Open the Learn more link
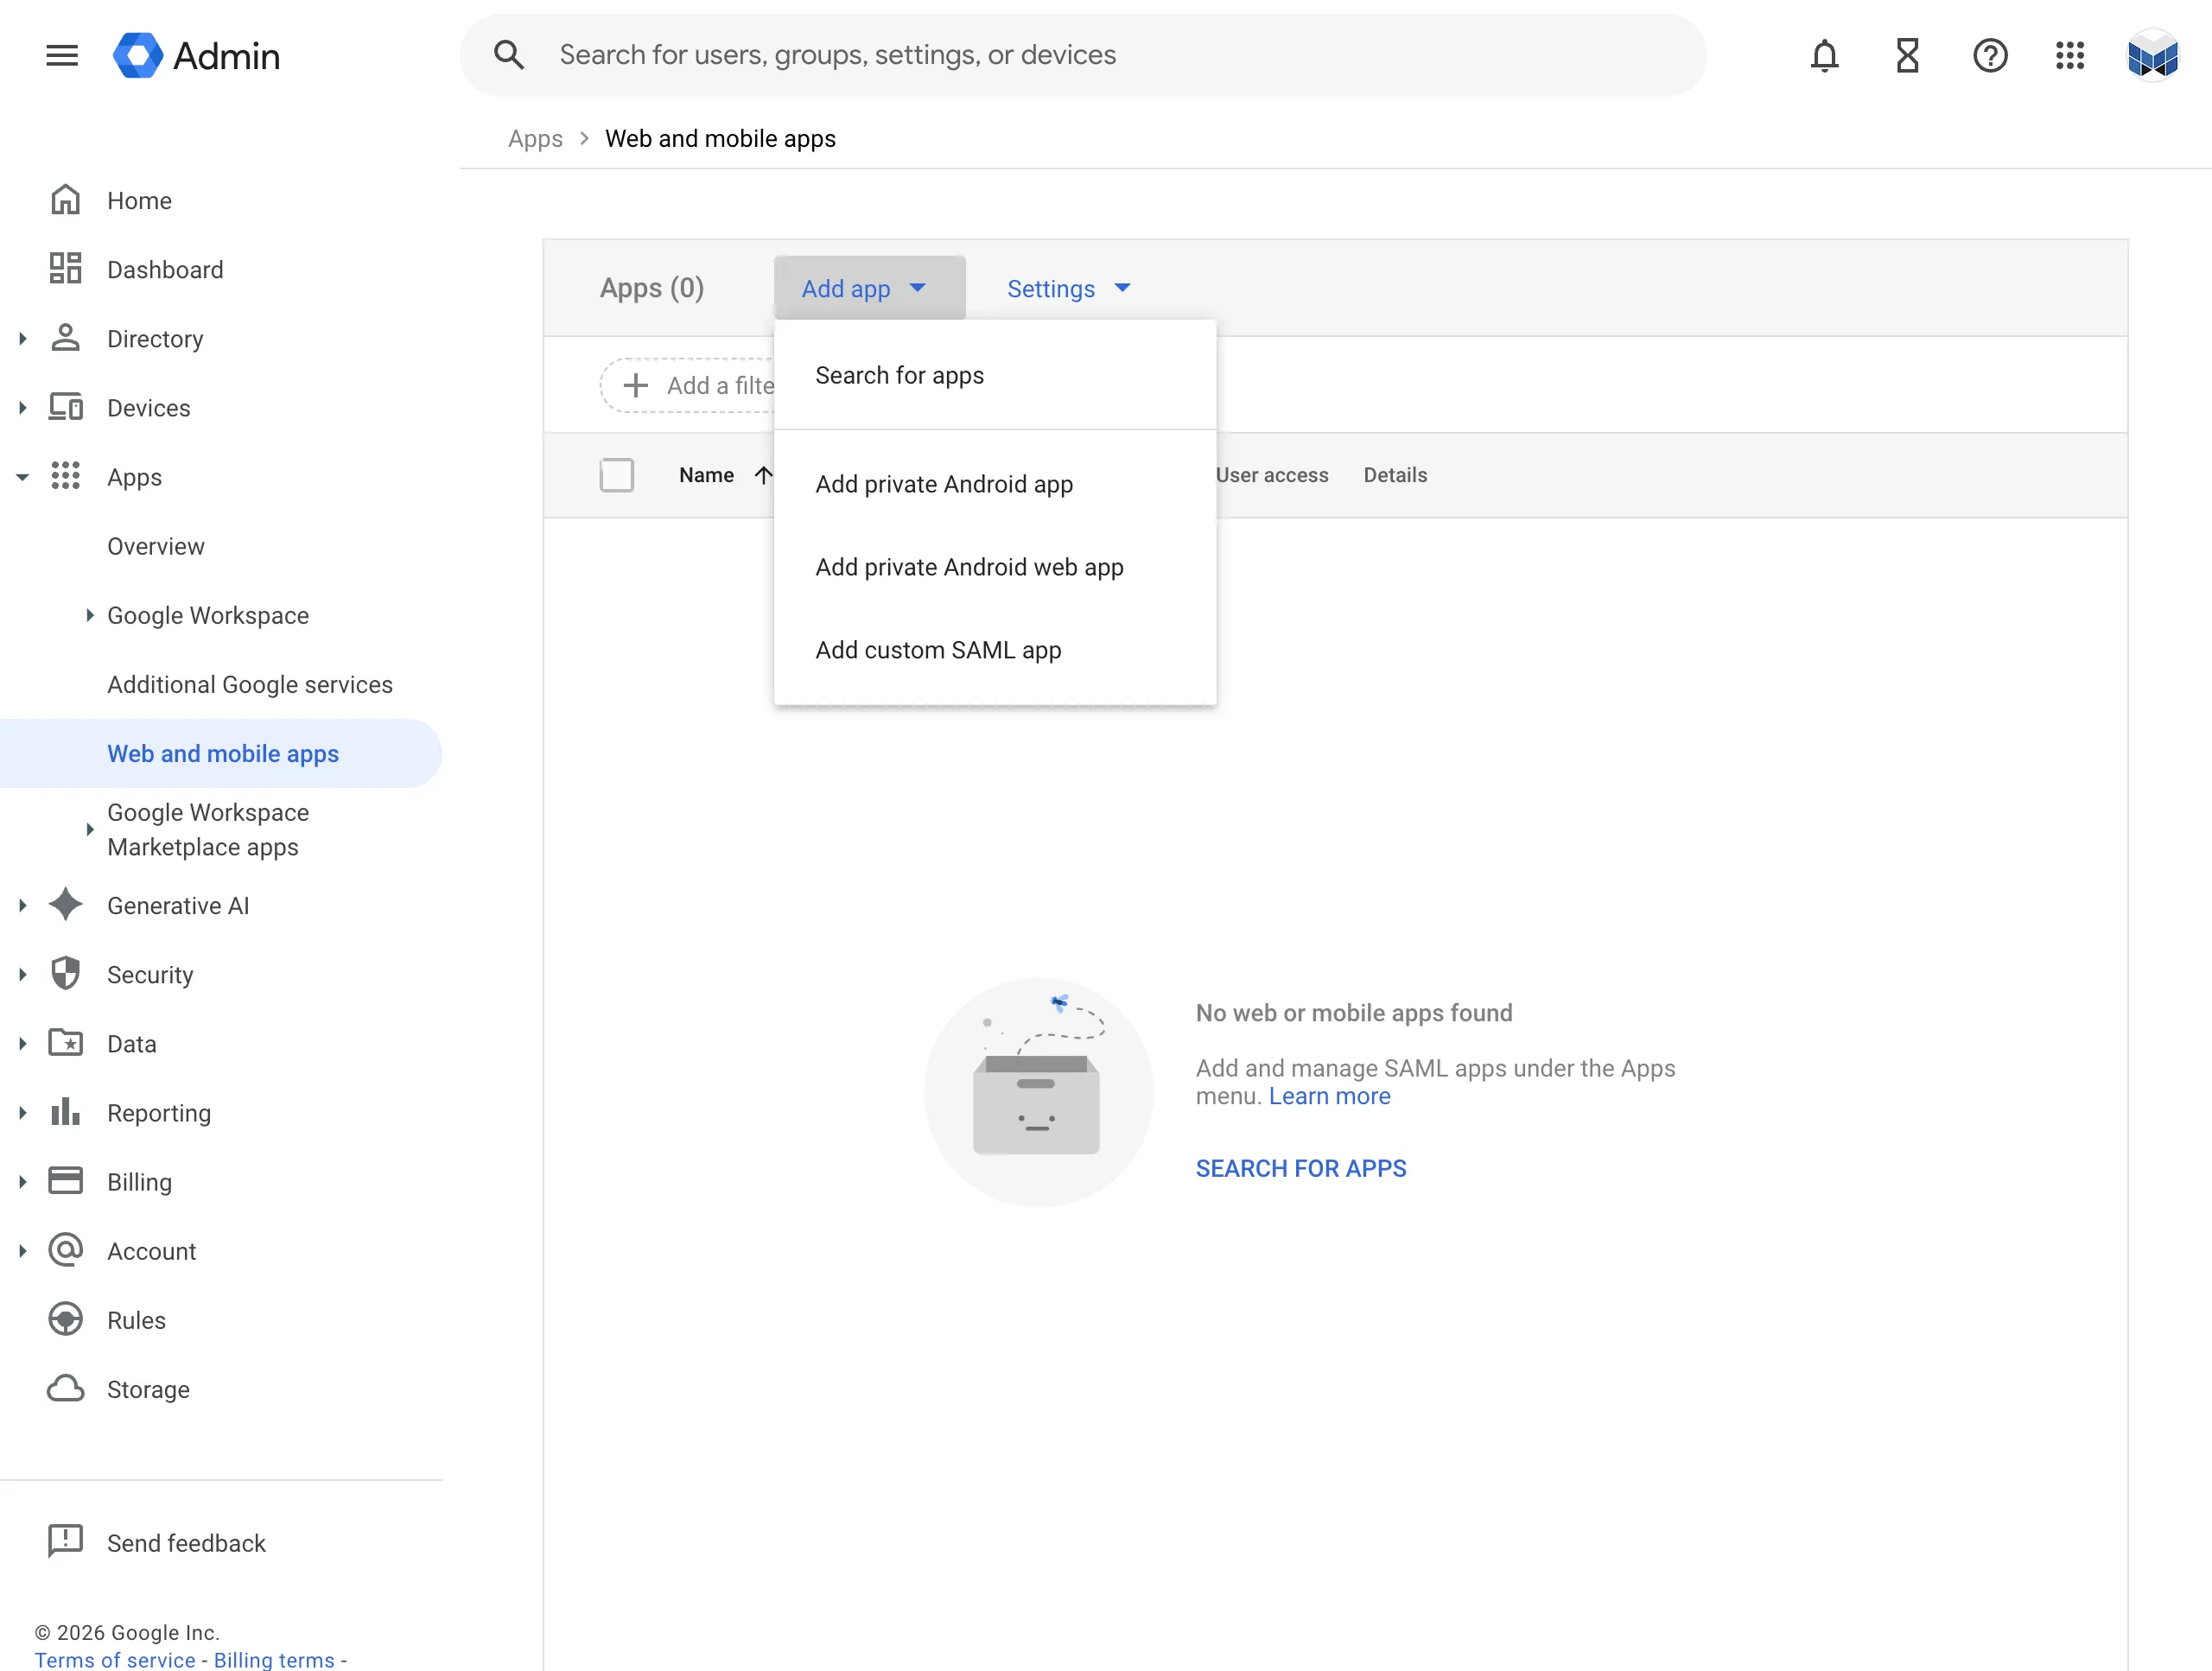This screenshot has width=2212, height=1671. tap(1329, 1096)
